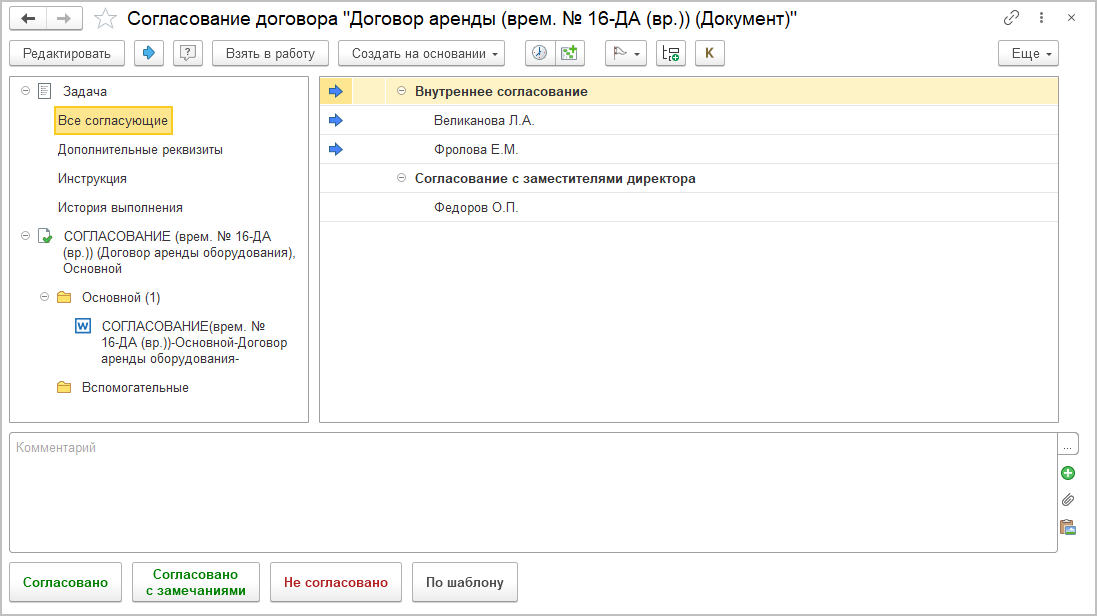The image size is (1097, 616).
Task: Click the green Согласовано button
Action: coord(65,582)
